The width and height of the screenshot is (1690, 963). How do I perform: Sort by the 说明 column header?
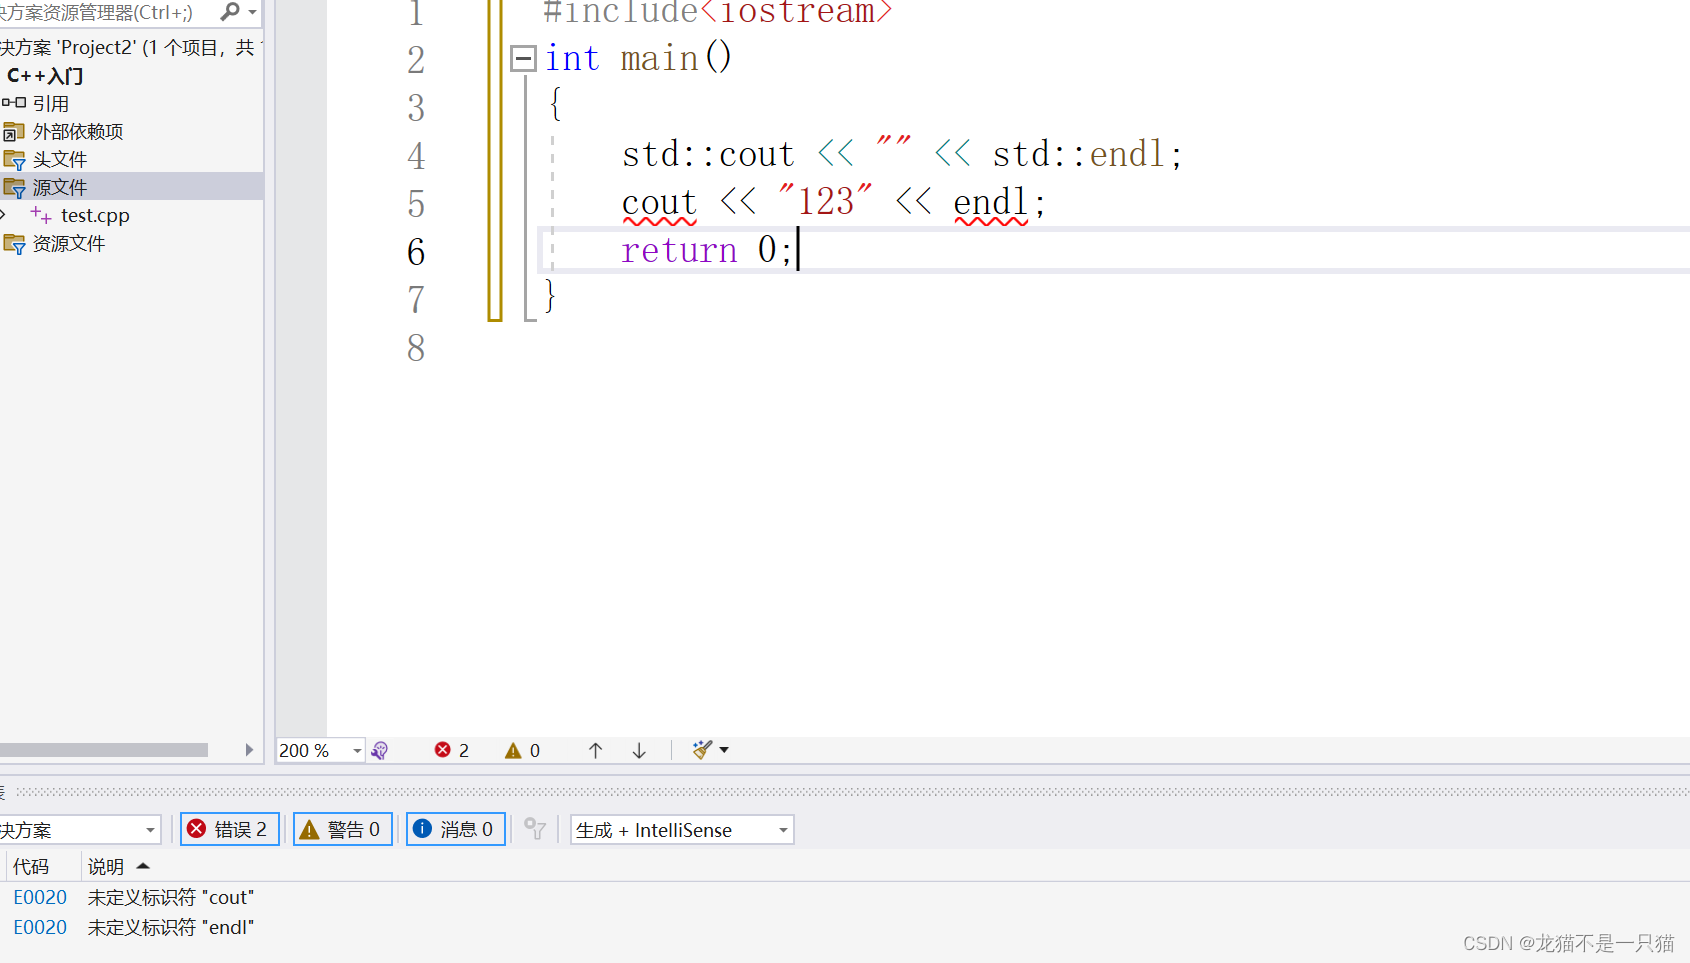106,867
